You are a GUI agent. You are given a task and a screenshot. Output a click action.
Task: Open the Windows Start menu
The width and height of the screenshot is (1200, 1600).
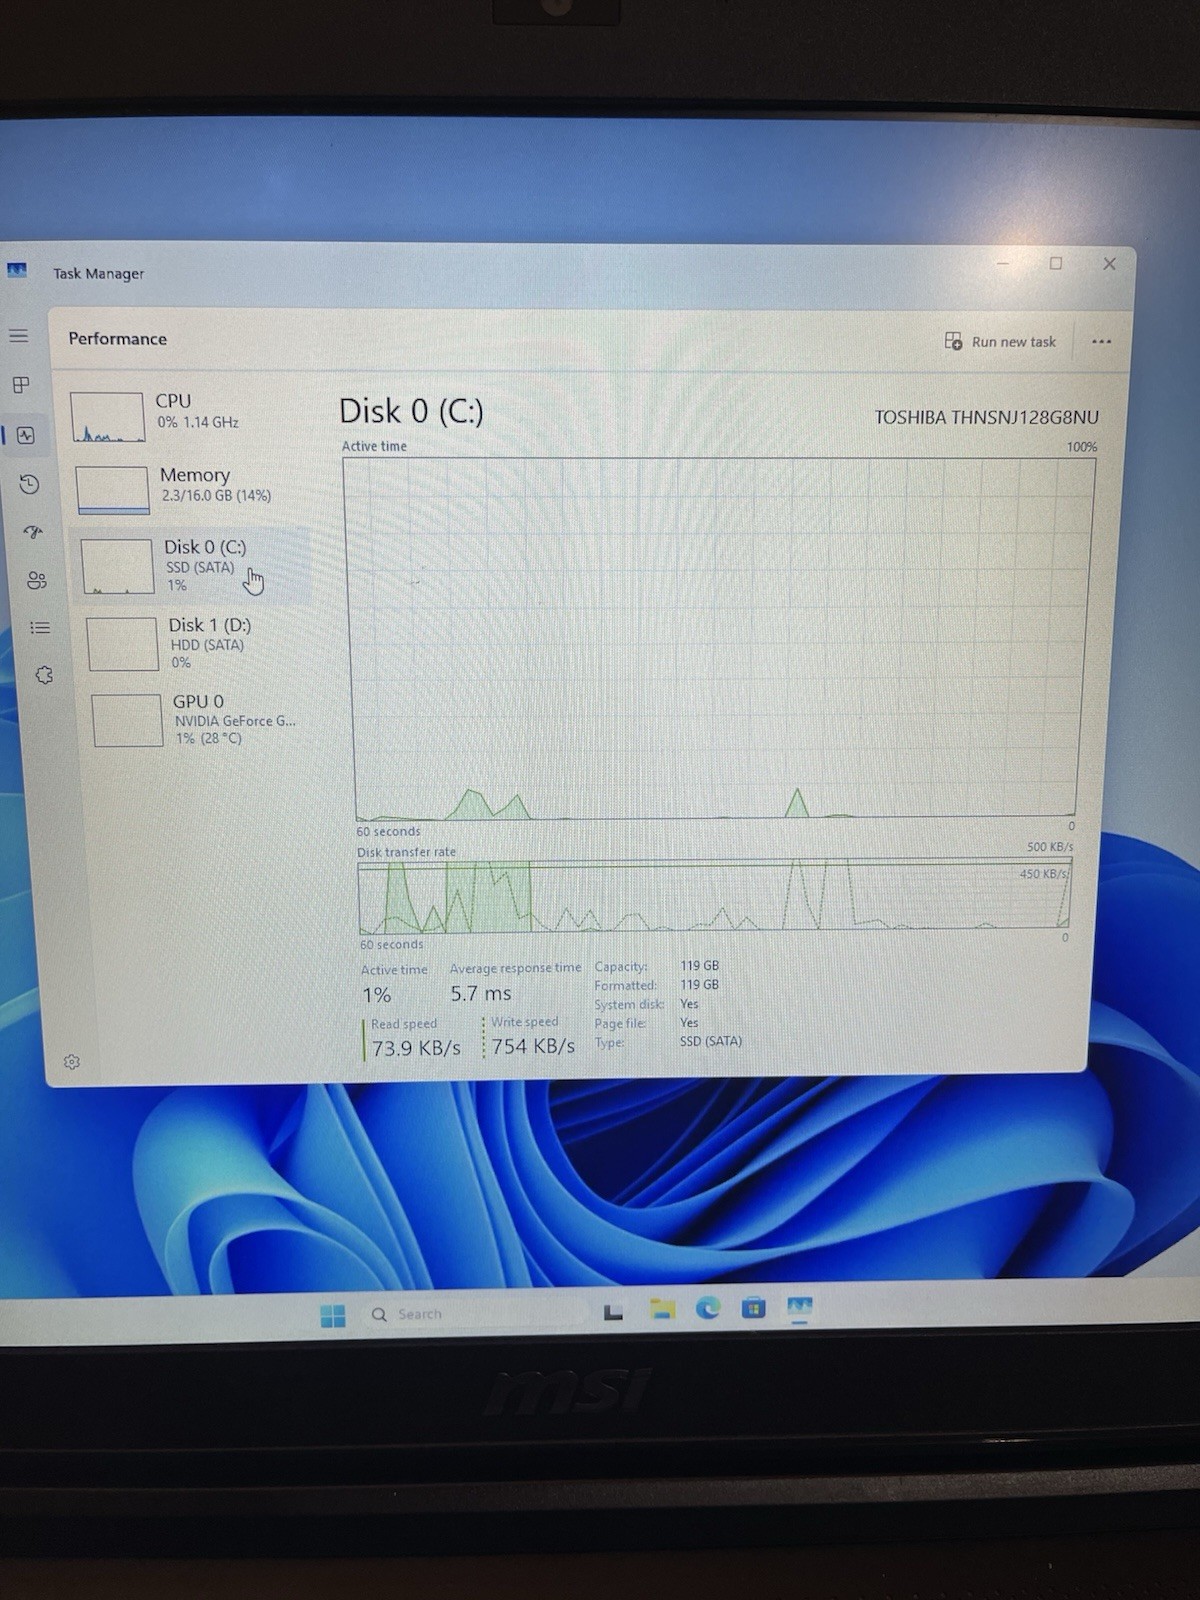[x=333, y=1316]
